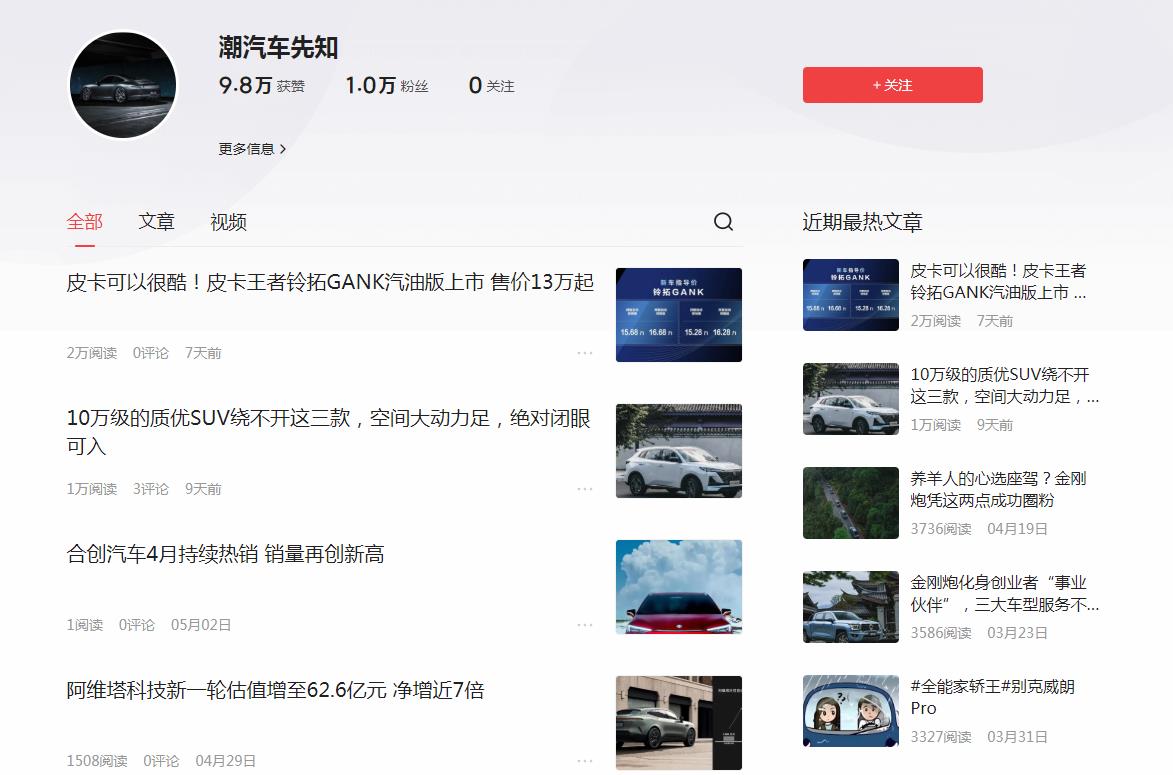This screenshot has width=1173, height=775.
Task: Open hot article #全能家轿王#别克威朗Pro
Action: [993, 697]
